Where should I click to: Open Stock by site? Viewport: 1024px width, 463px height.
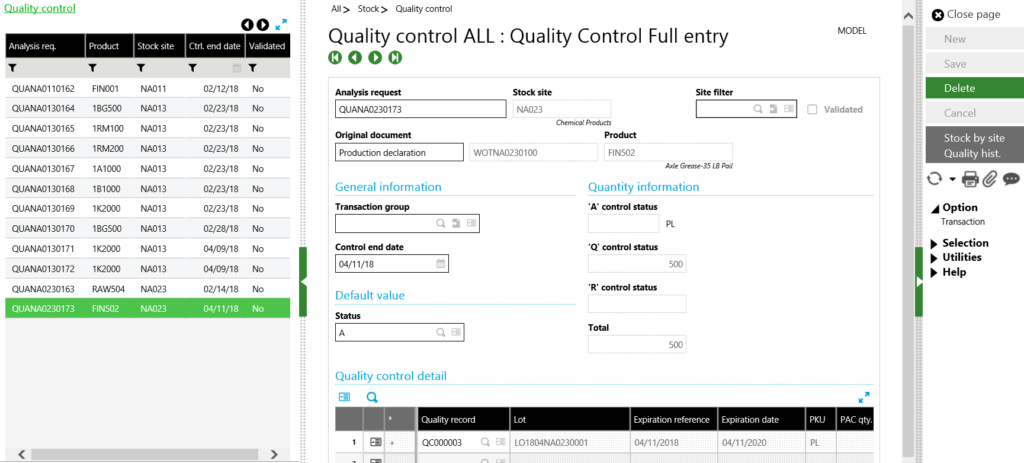click(974, 138)
